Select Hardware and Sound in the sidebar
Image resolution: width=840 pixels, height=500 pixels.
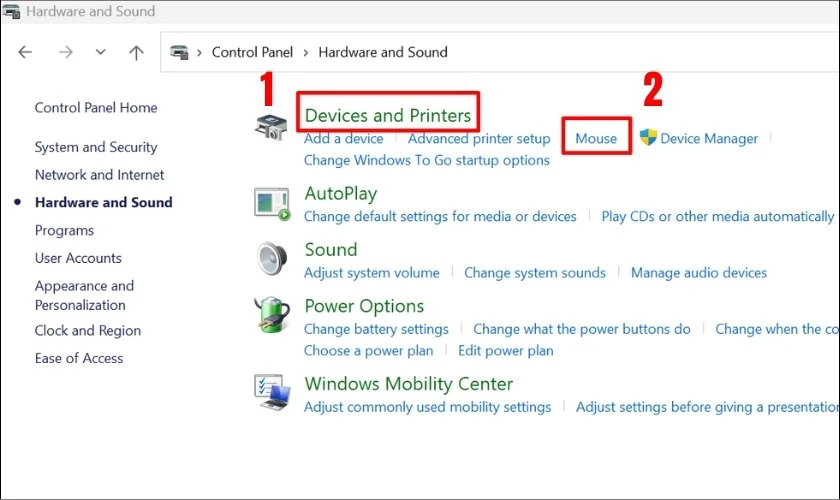click(103, 202)
